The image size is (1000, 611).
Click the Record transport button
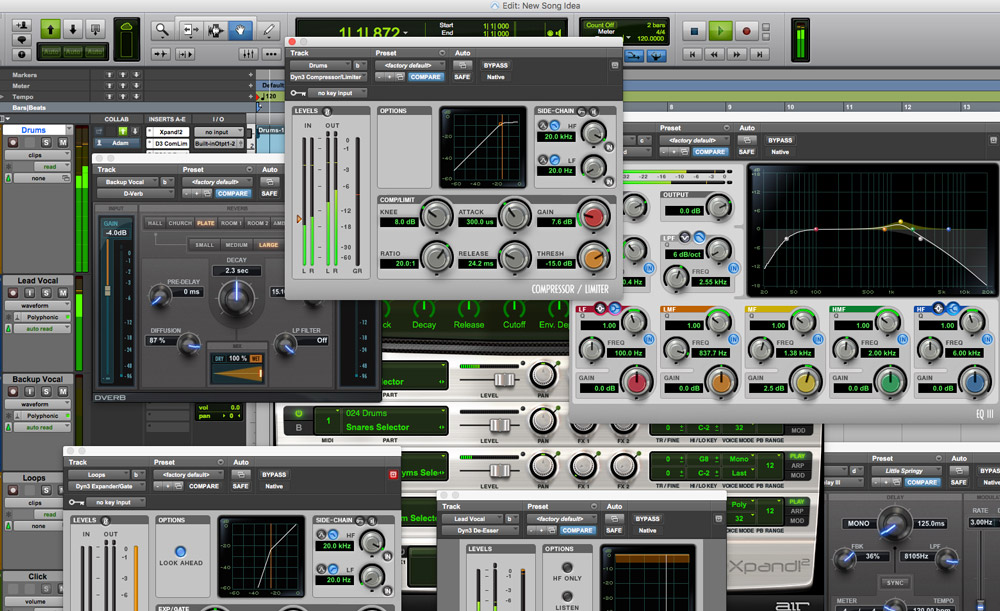point(746,31)
